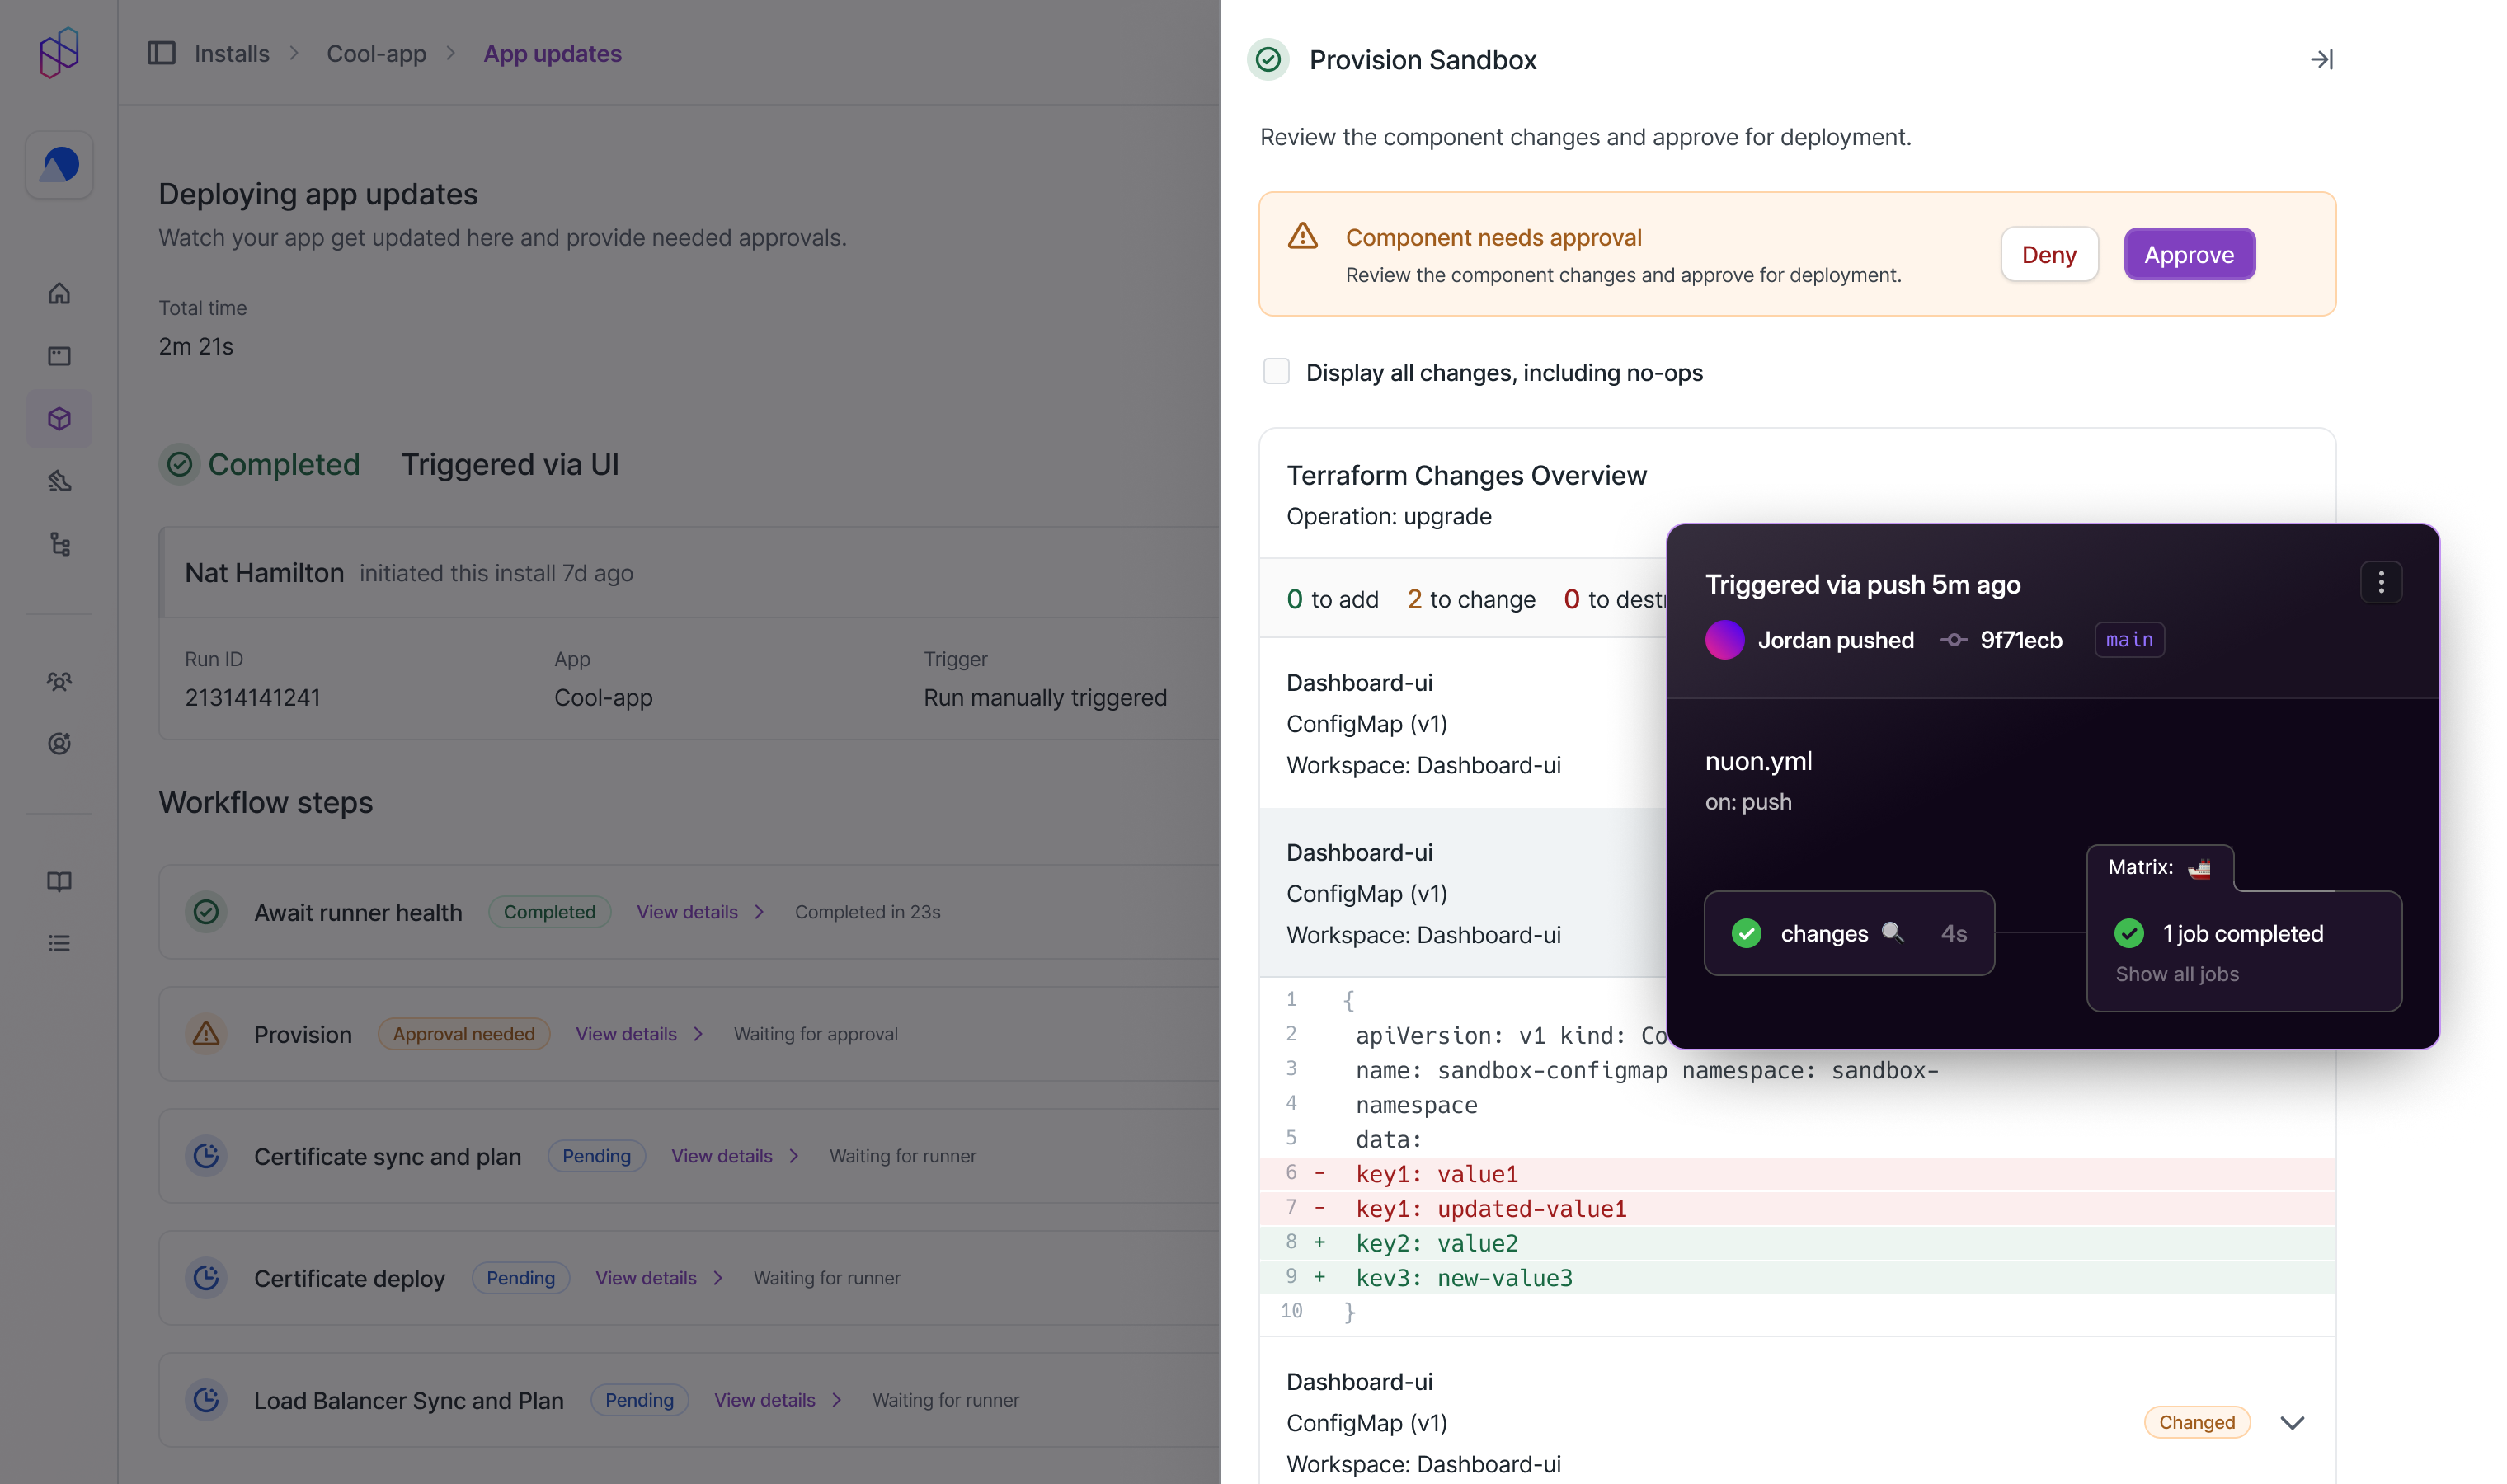Image resolution: width=2507 pixels, height=1484 pixels.
Task: Click Jordan's purple avatar circle
Action: click(x=1724, y=640)
